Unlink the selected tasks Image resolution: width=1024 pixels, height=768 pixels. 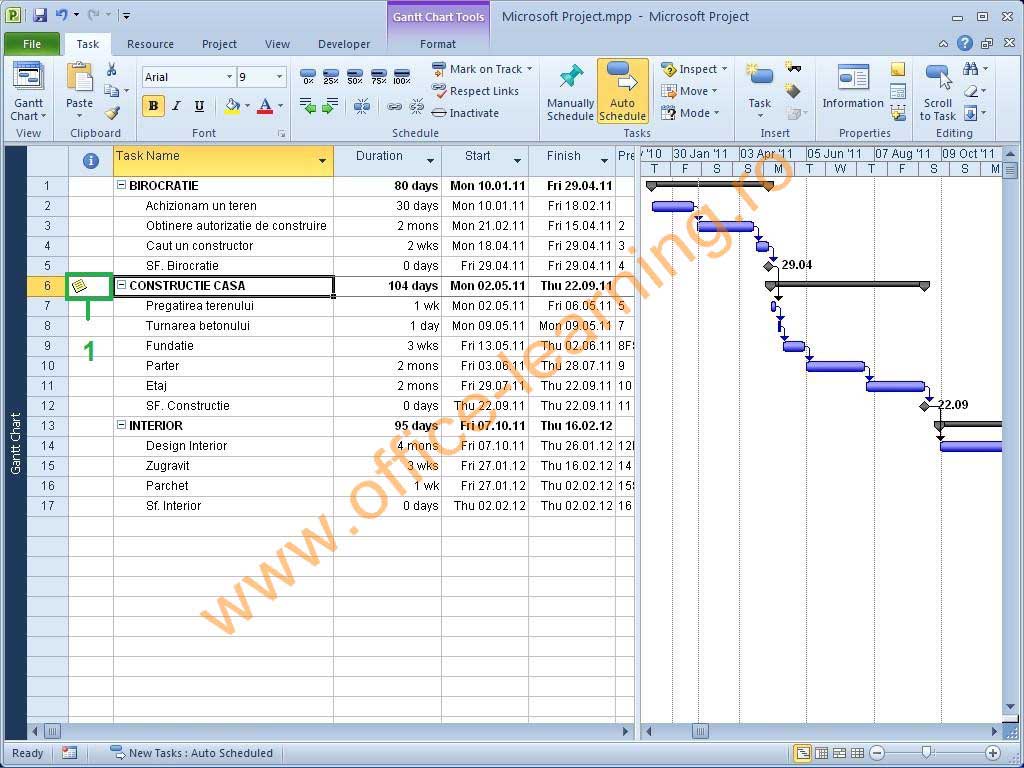[416, 106]
